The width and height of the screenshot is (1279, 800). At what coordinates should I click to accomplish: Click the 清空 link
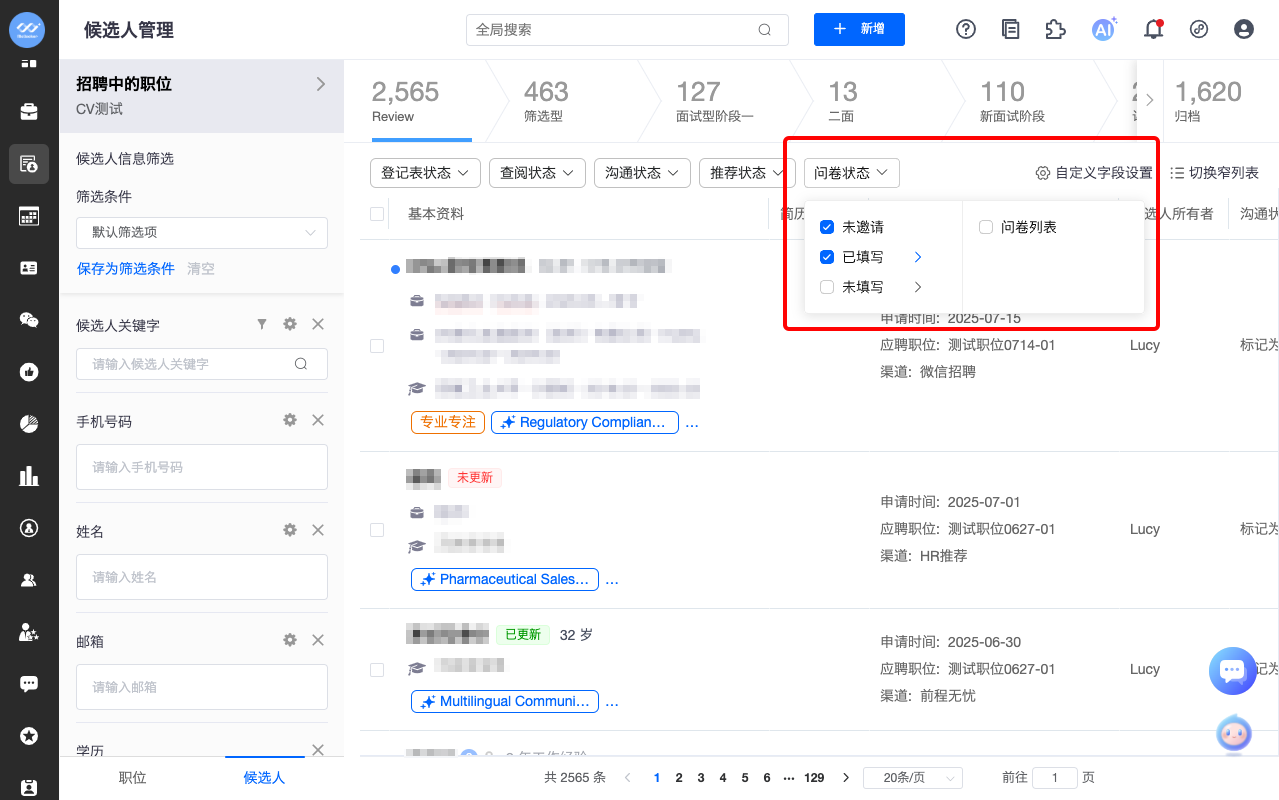(x=201, y=269)
